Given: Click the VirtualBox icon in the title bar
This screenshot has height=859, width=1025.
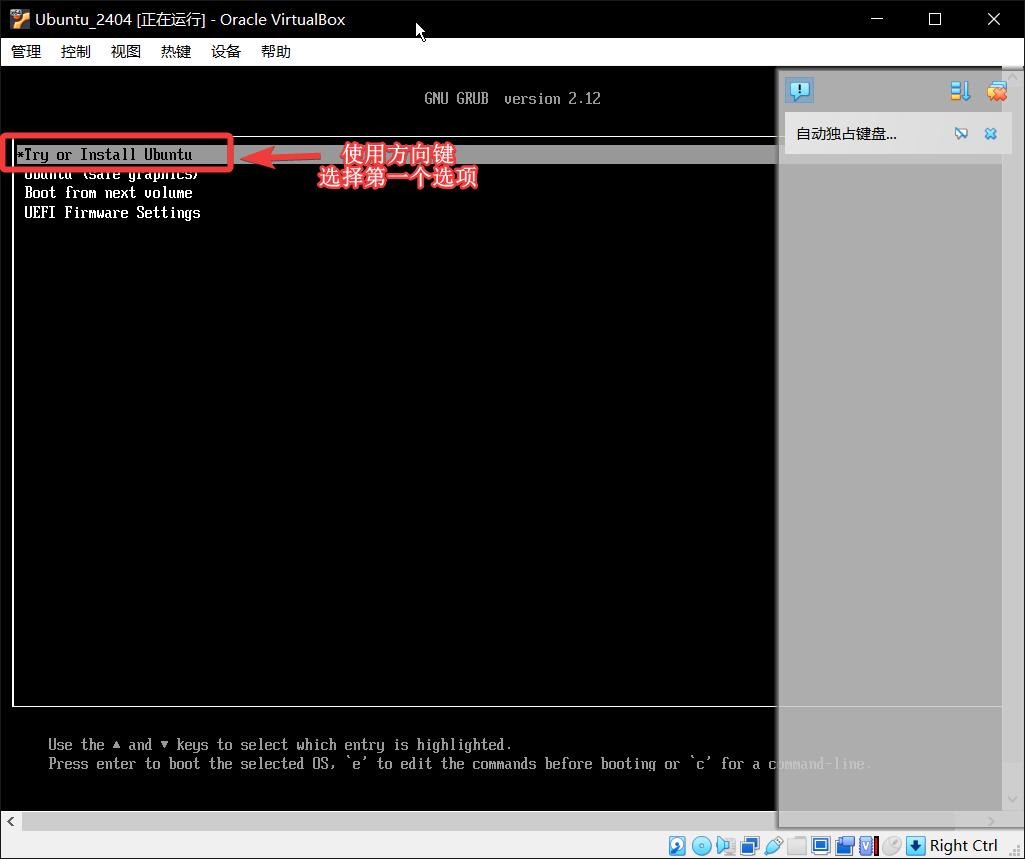Looking at the screenshot, I should click(20, 20).
